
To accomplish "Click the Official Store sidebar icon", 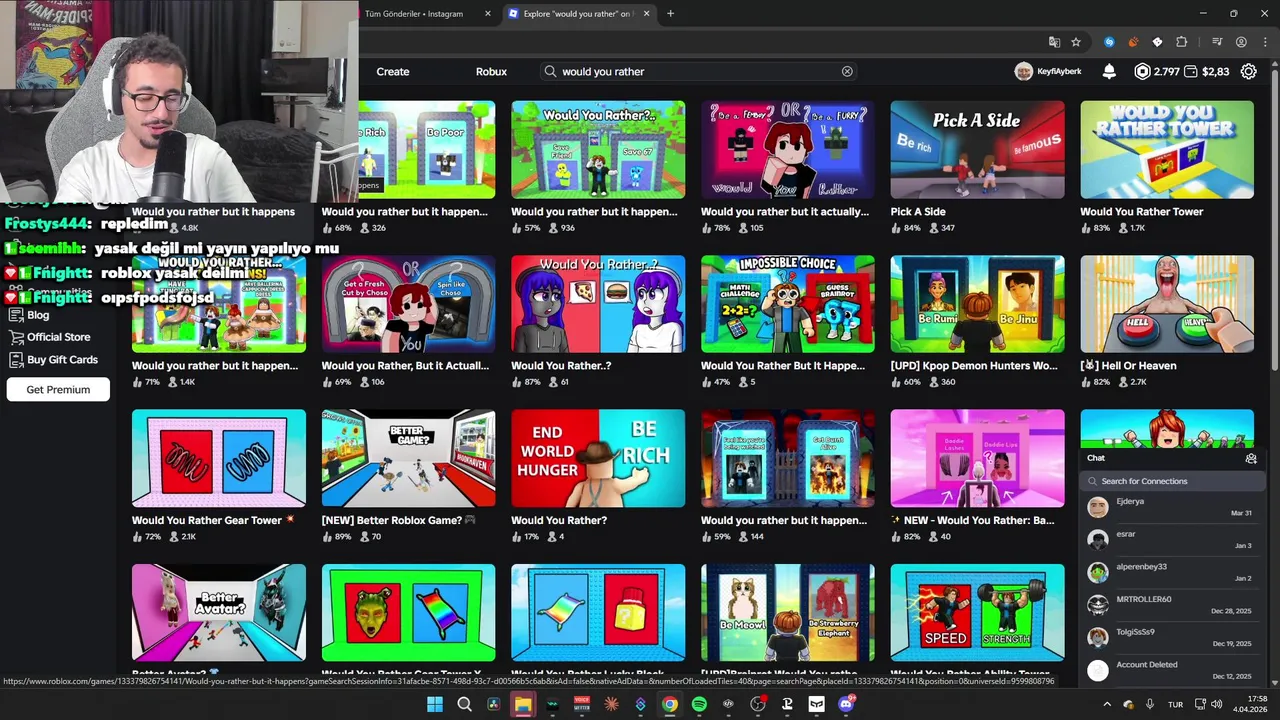I will point(16,337).
